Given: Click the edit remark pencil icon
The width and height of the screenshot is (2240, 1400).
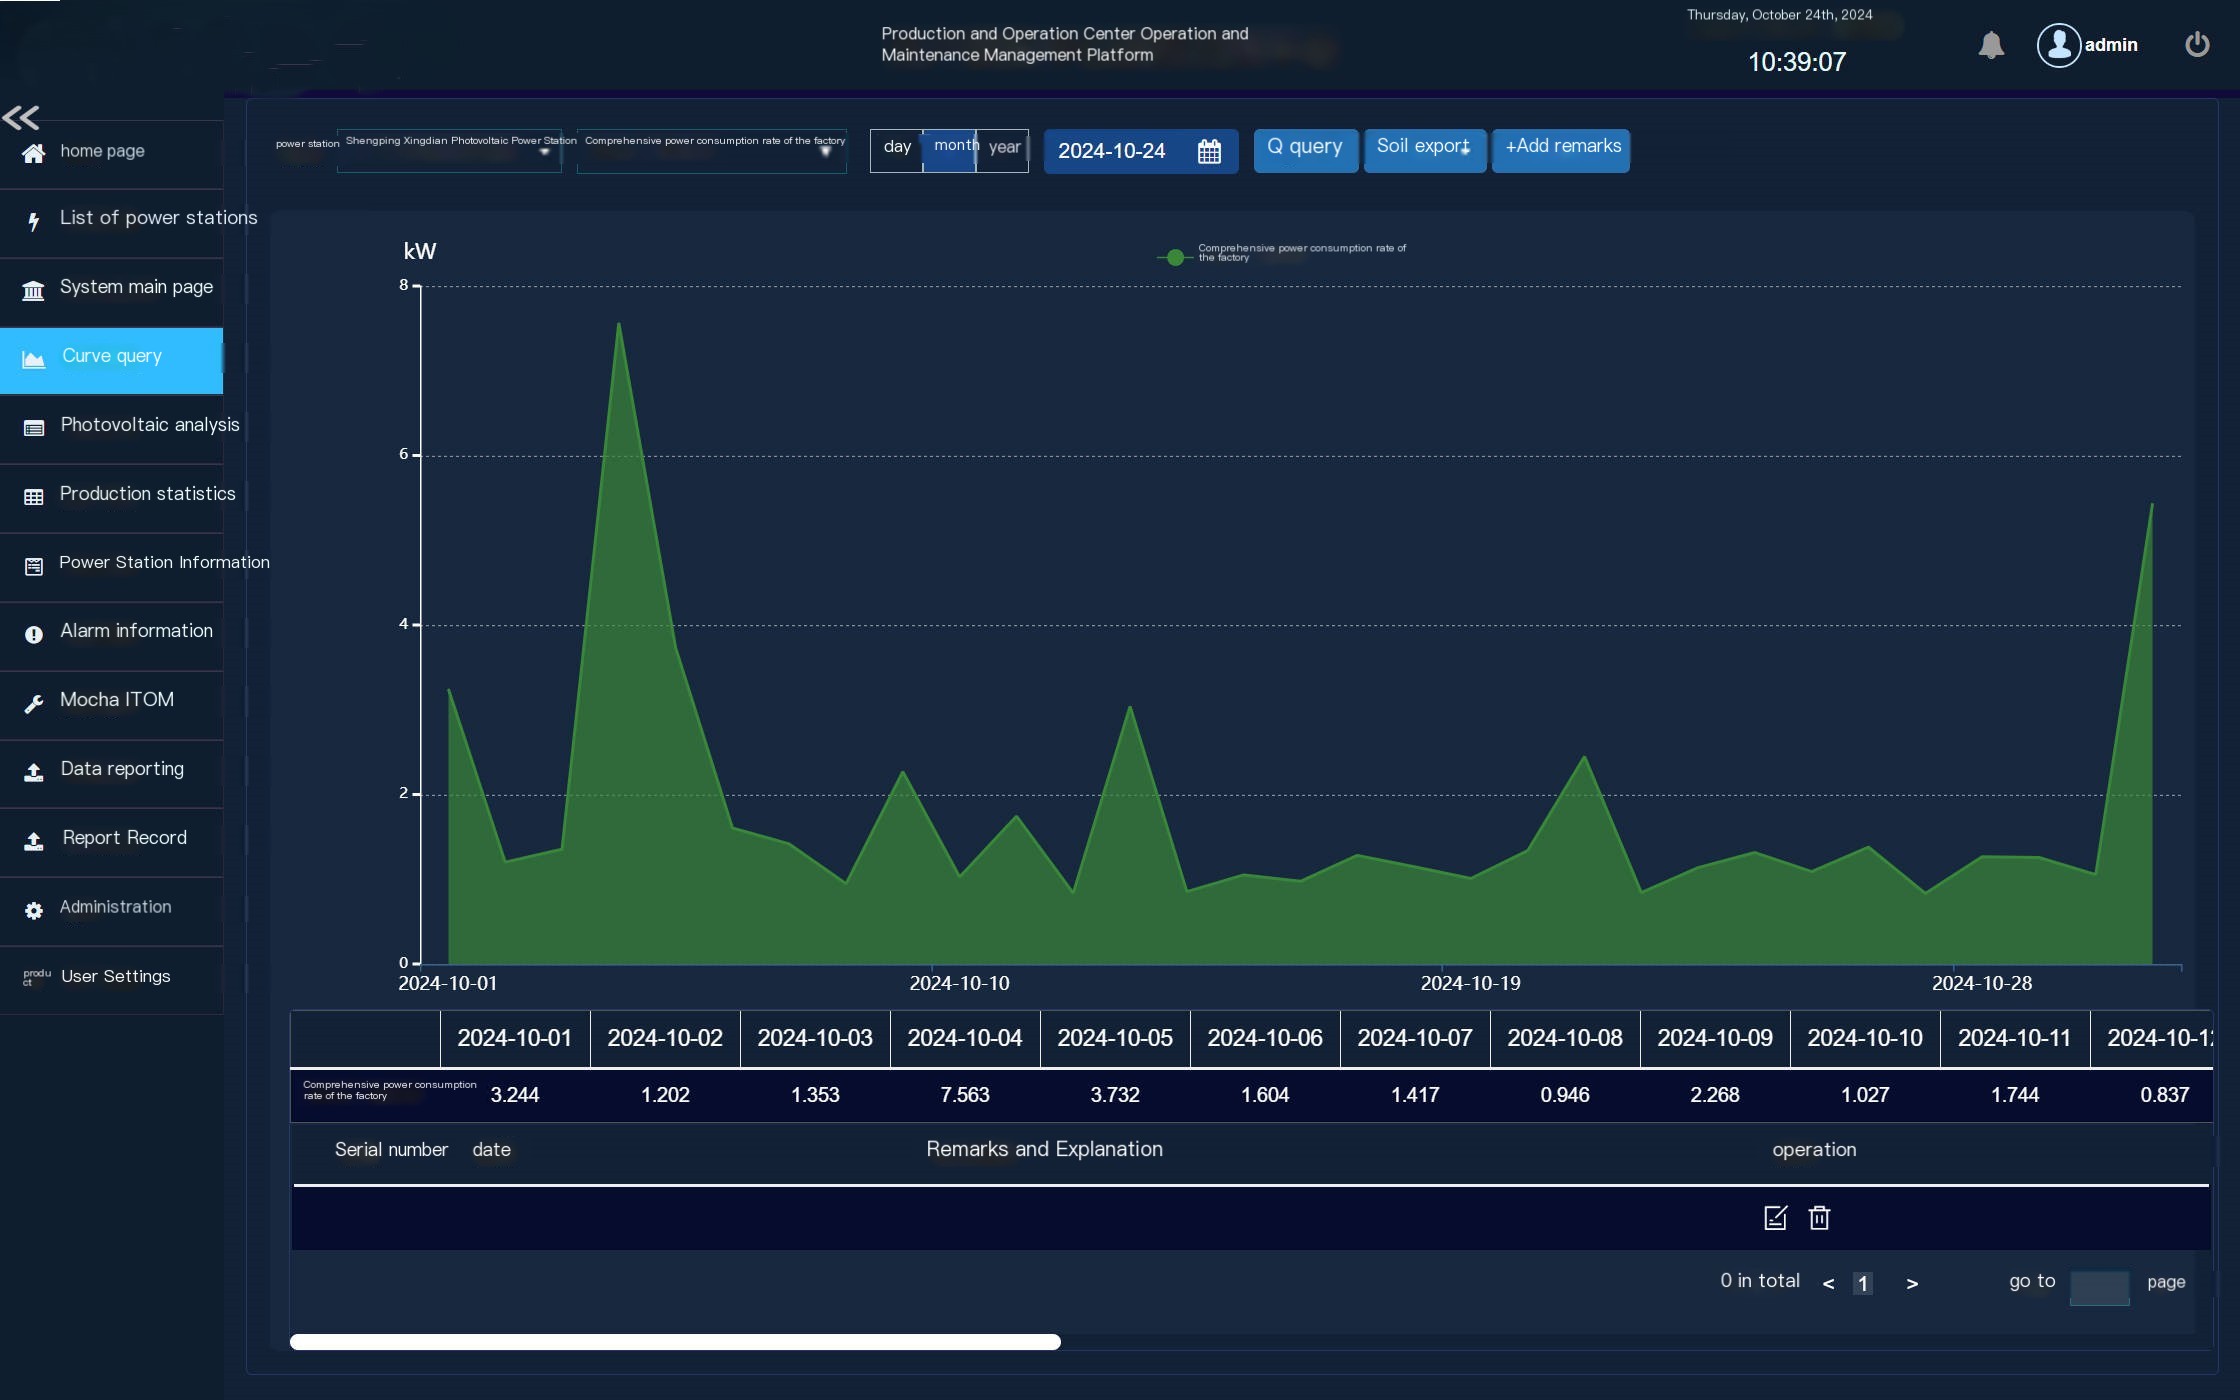Looking at the screenshot, I should pos(1775,1217).
